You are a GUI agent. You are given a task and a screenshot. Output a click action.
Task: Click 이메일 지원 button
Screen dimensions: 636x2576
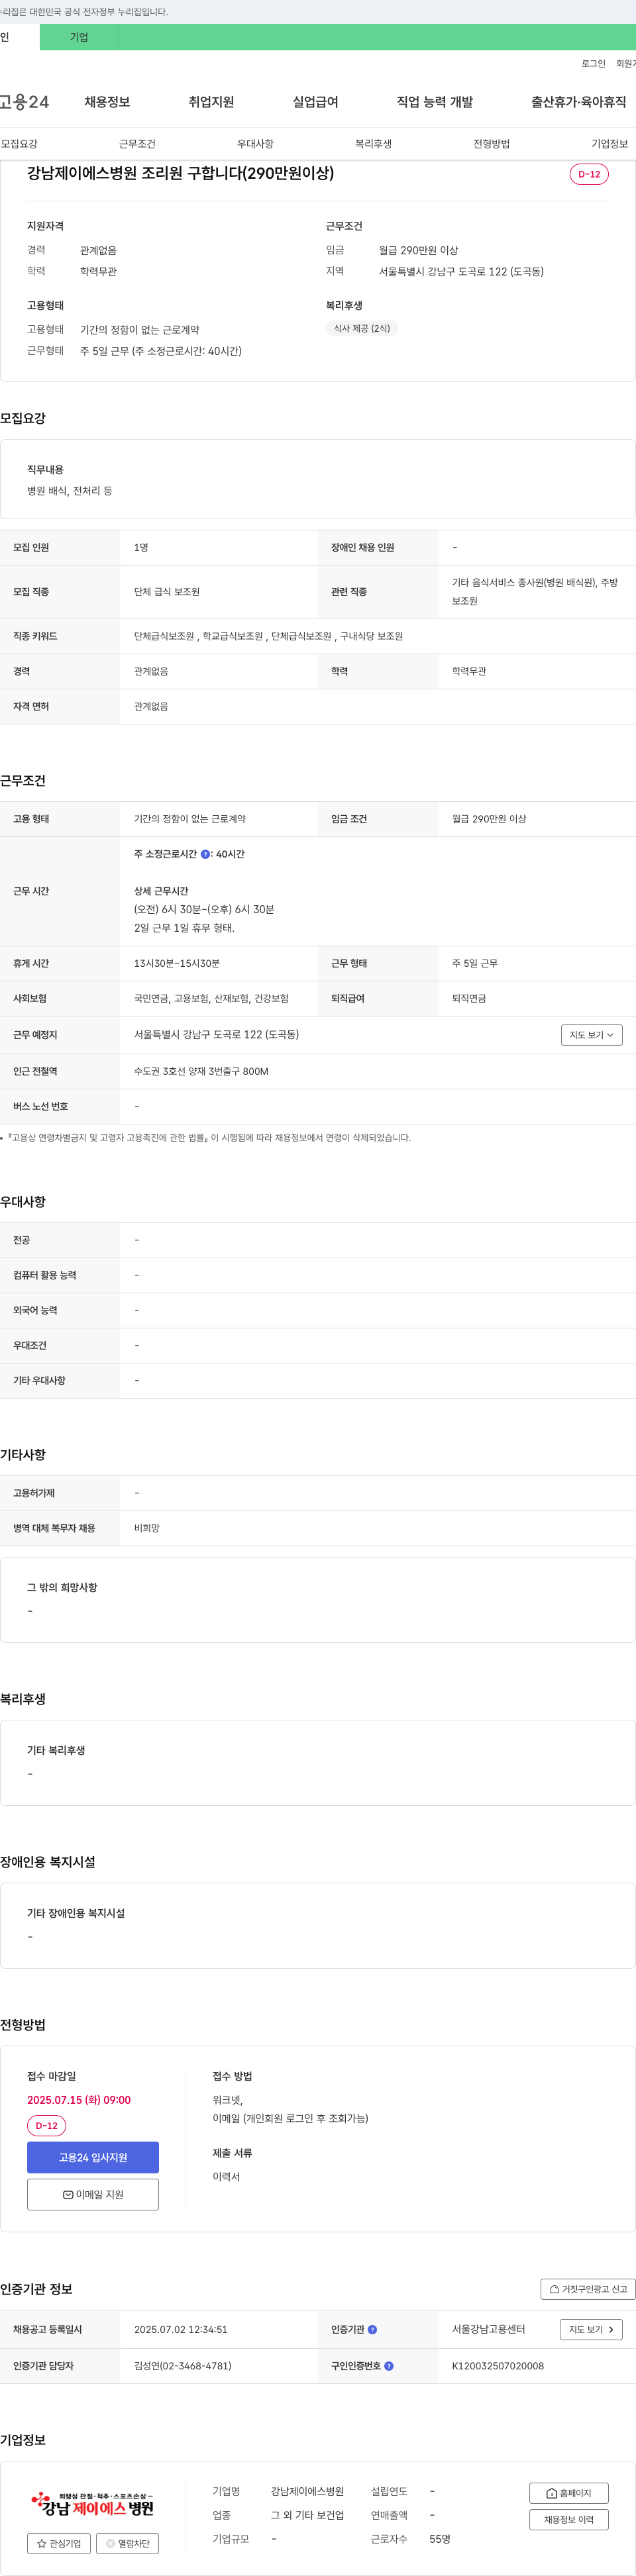tap(93, 2194)
